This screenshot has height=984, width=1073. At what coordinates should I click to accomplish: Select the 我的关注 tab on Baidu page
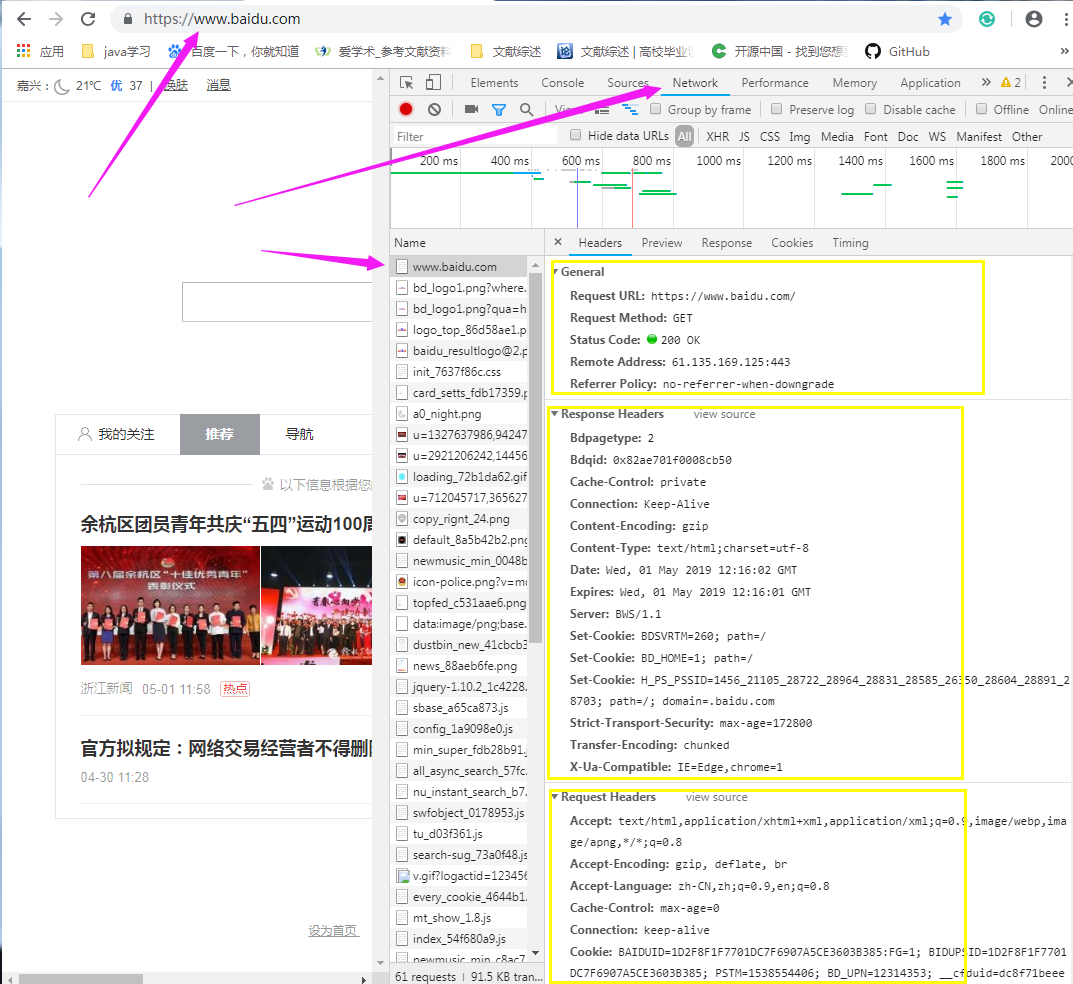pyautogui.click(x=118, y=435)
